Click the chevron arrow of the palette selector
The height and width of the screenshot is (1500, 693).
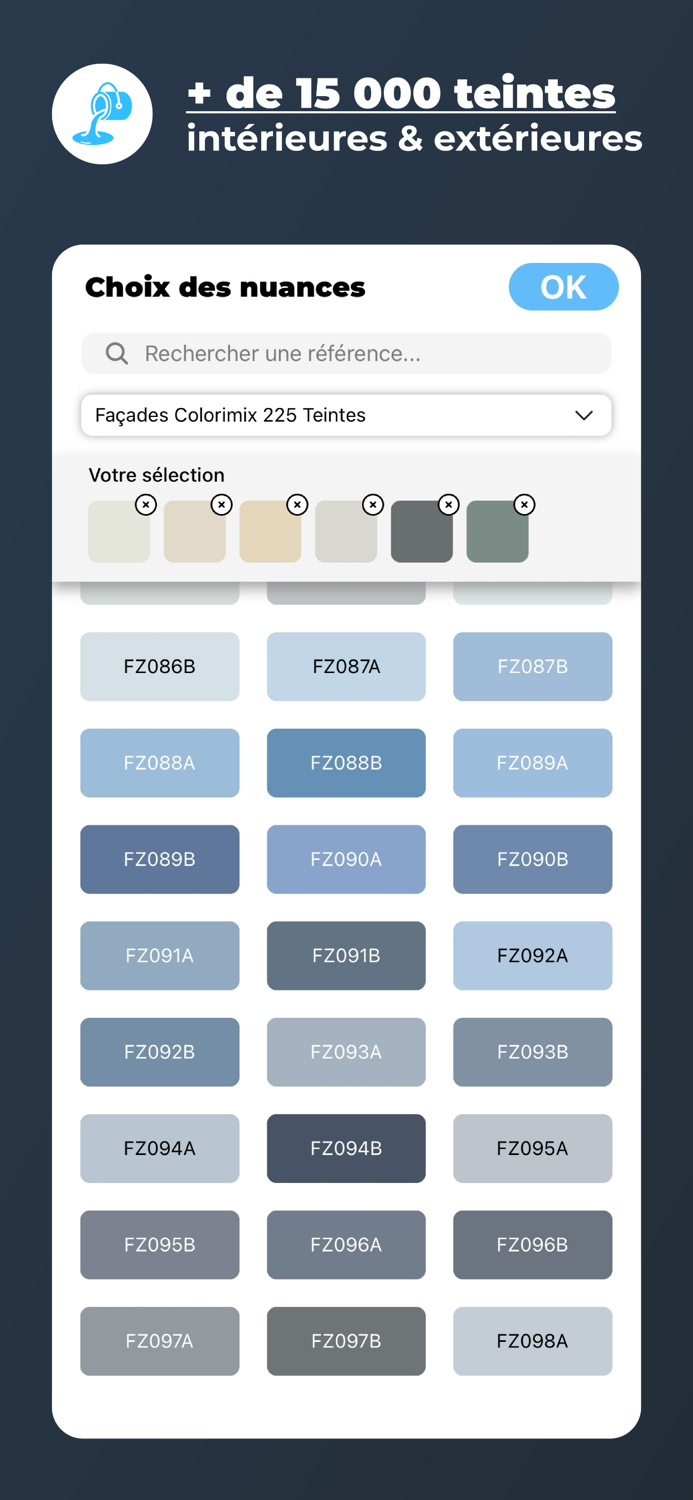[584, 415]
